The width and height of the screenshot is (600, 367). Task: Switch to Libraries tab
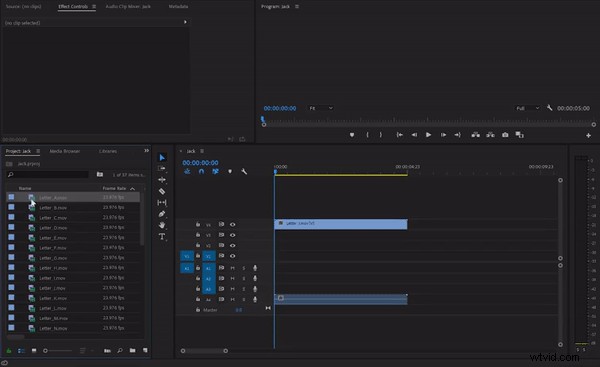coord(108,151)
